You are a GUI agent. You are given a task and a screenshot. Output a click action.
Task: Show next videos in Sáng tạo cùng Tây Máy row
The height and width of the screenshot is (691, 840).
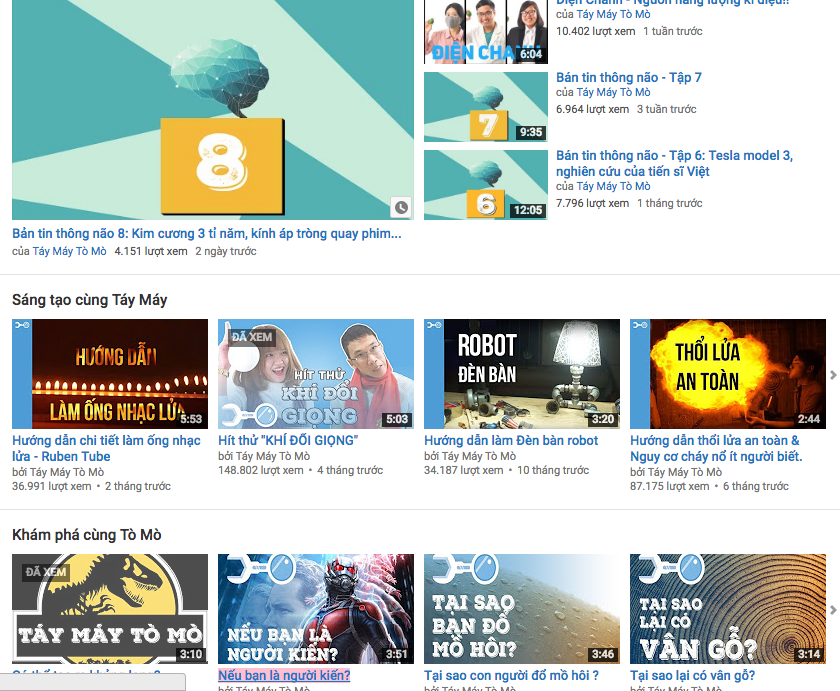[x=833, y=375]
